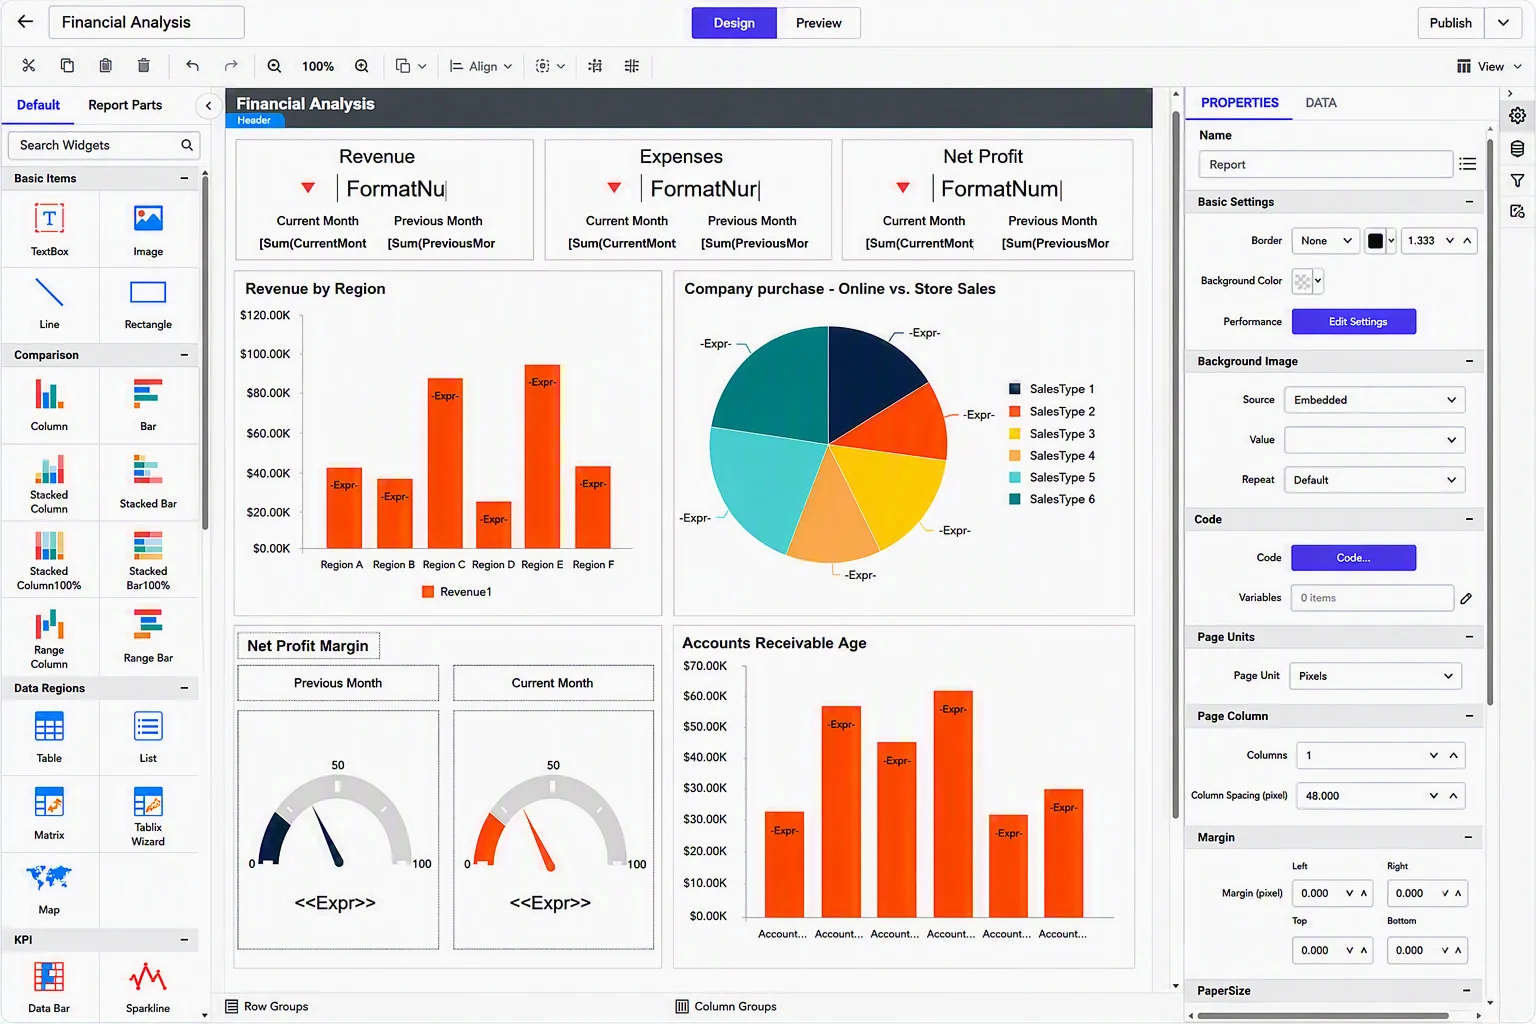Click the Zoom out magnifier icon
Viewport: 1536px width, 1024px height.
pos(274,66)
